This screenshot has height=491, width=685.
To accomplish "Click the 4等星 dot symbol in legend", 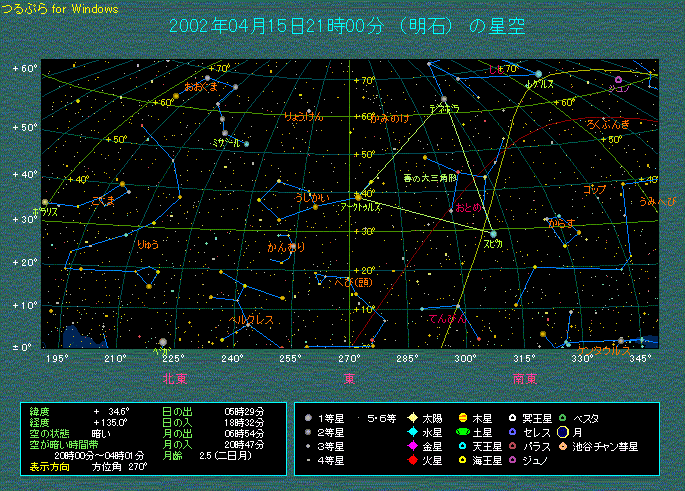I will point(308,460).
